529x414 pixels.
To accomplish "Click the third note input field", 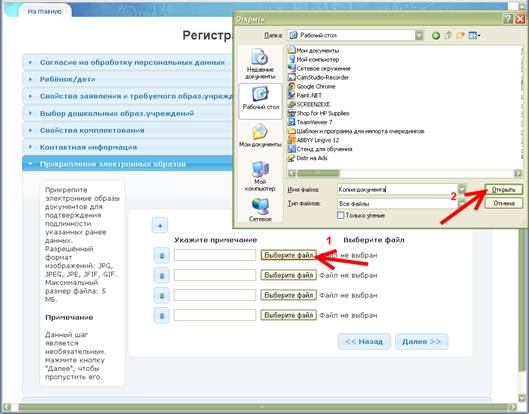I will [x=215, y=295].
